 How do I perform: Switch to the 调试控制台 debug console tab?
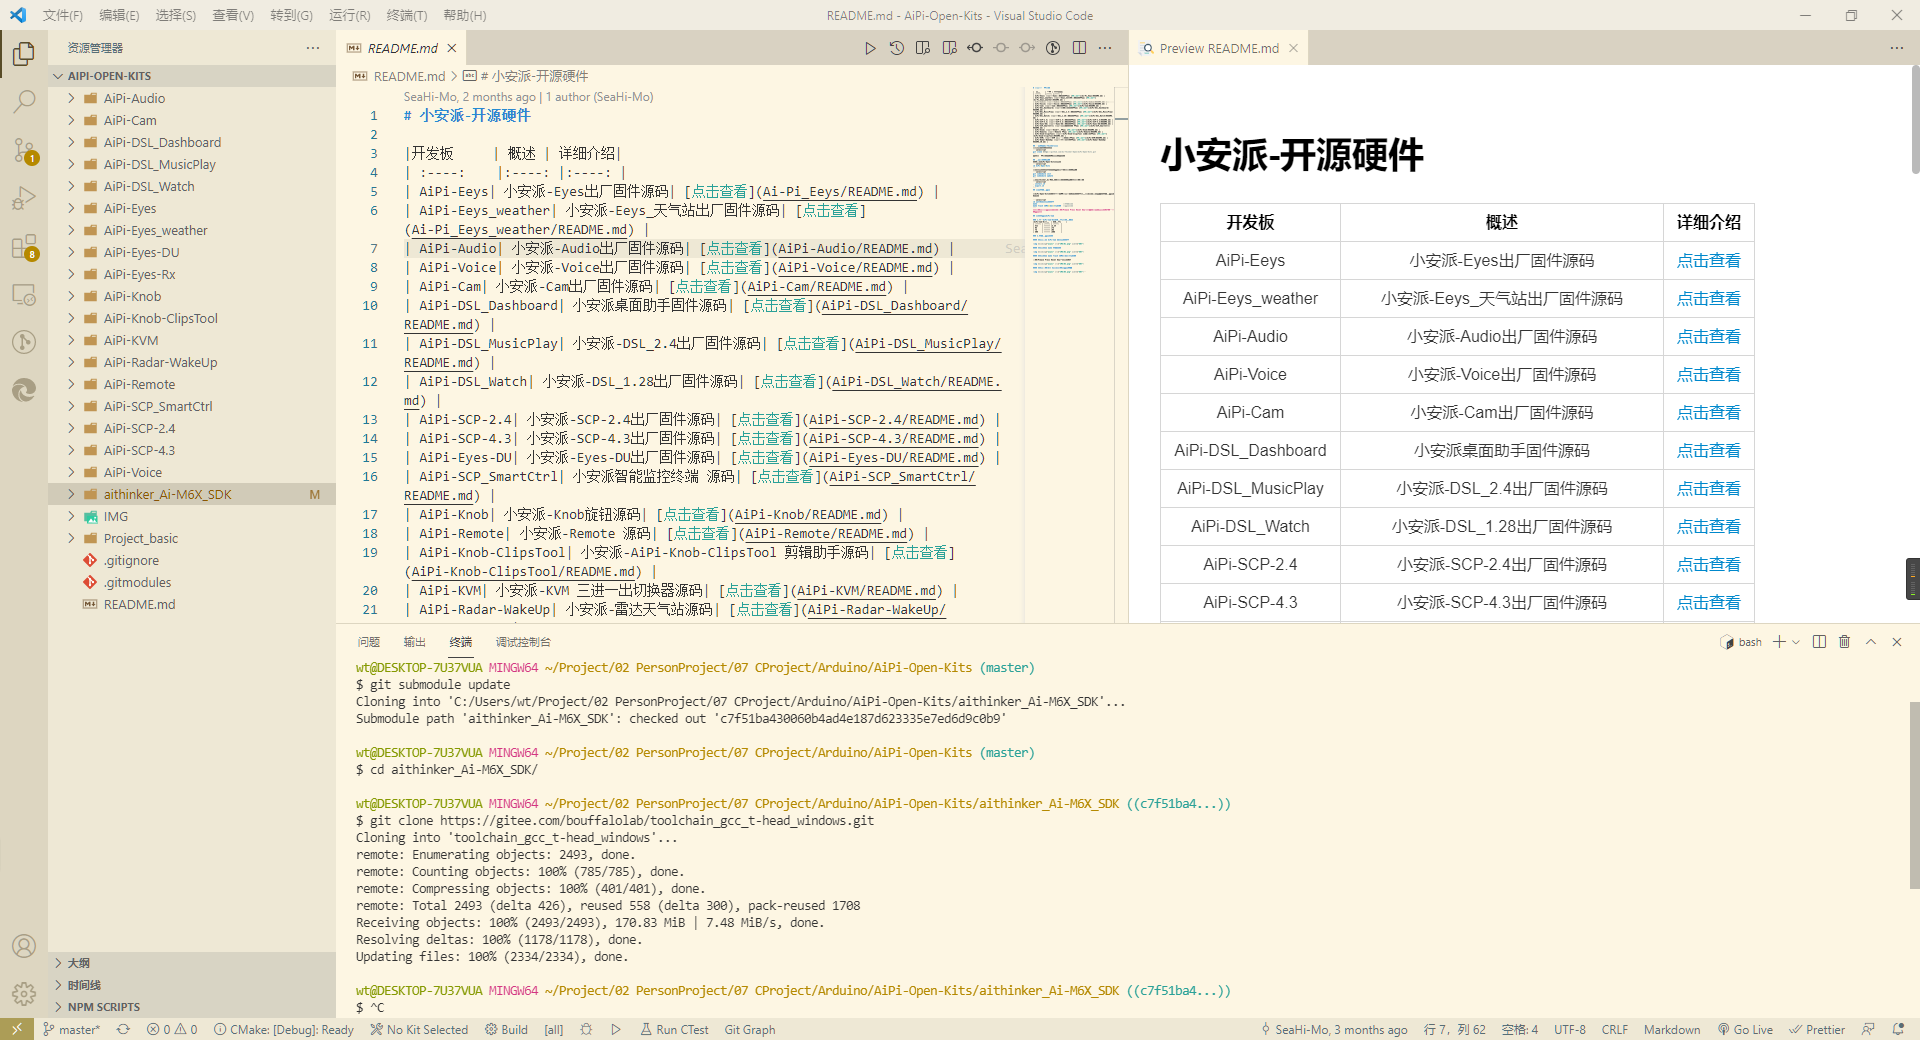coord(523,642)
